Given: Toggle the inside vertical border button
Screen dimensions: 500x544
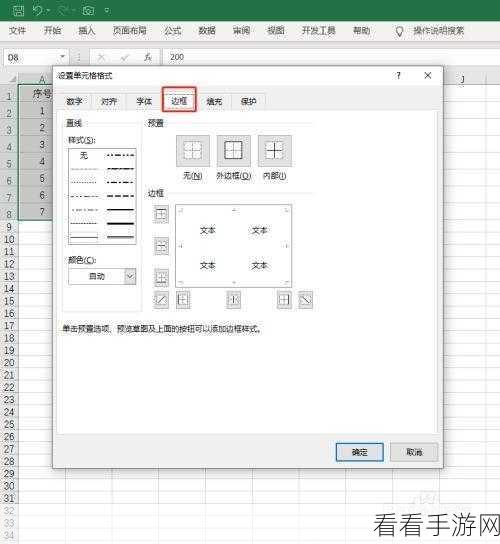Looking at the screenshot, I should click(233, 300).
